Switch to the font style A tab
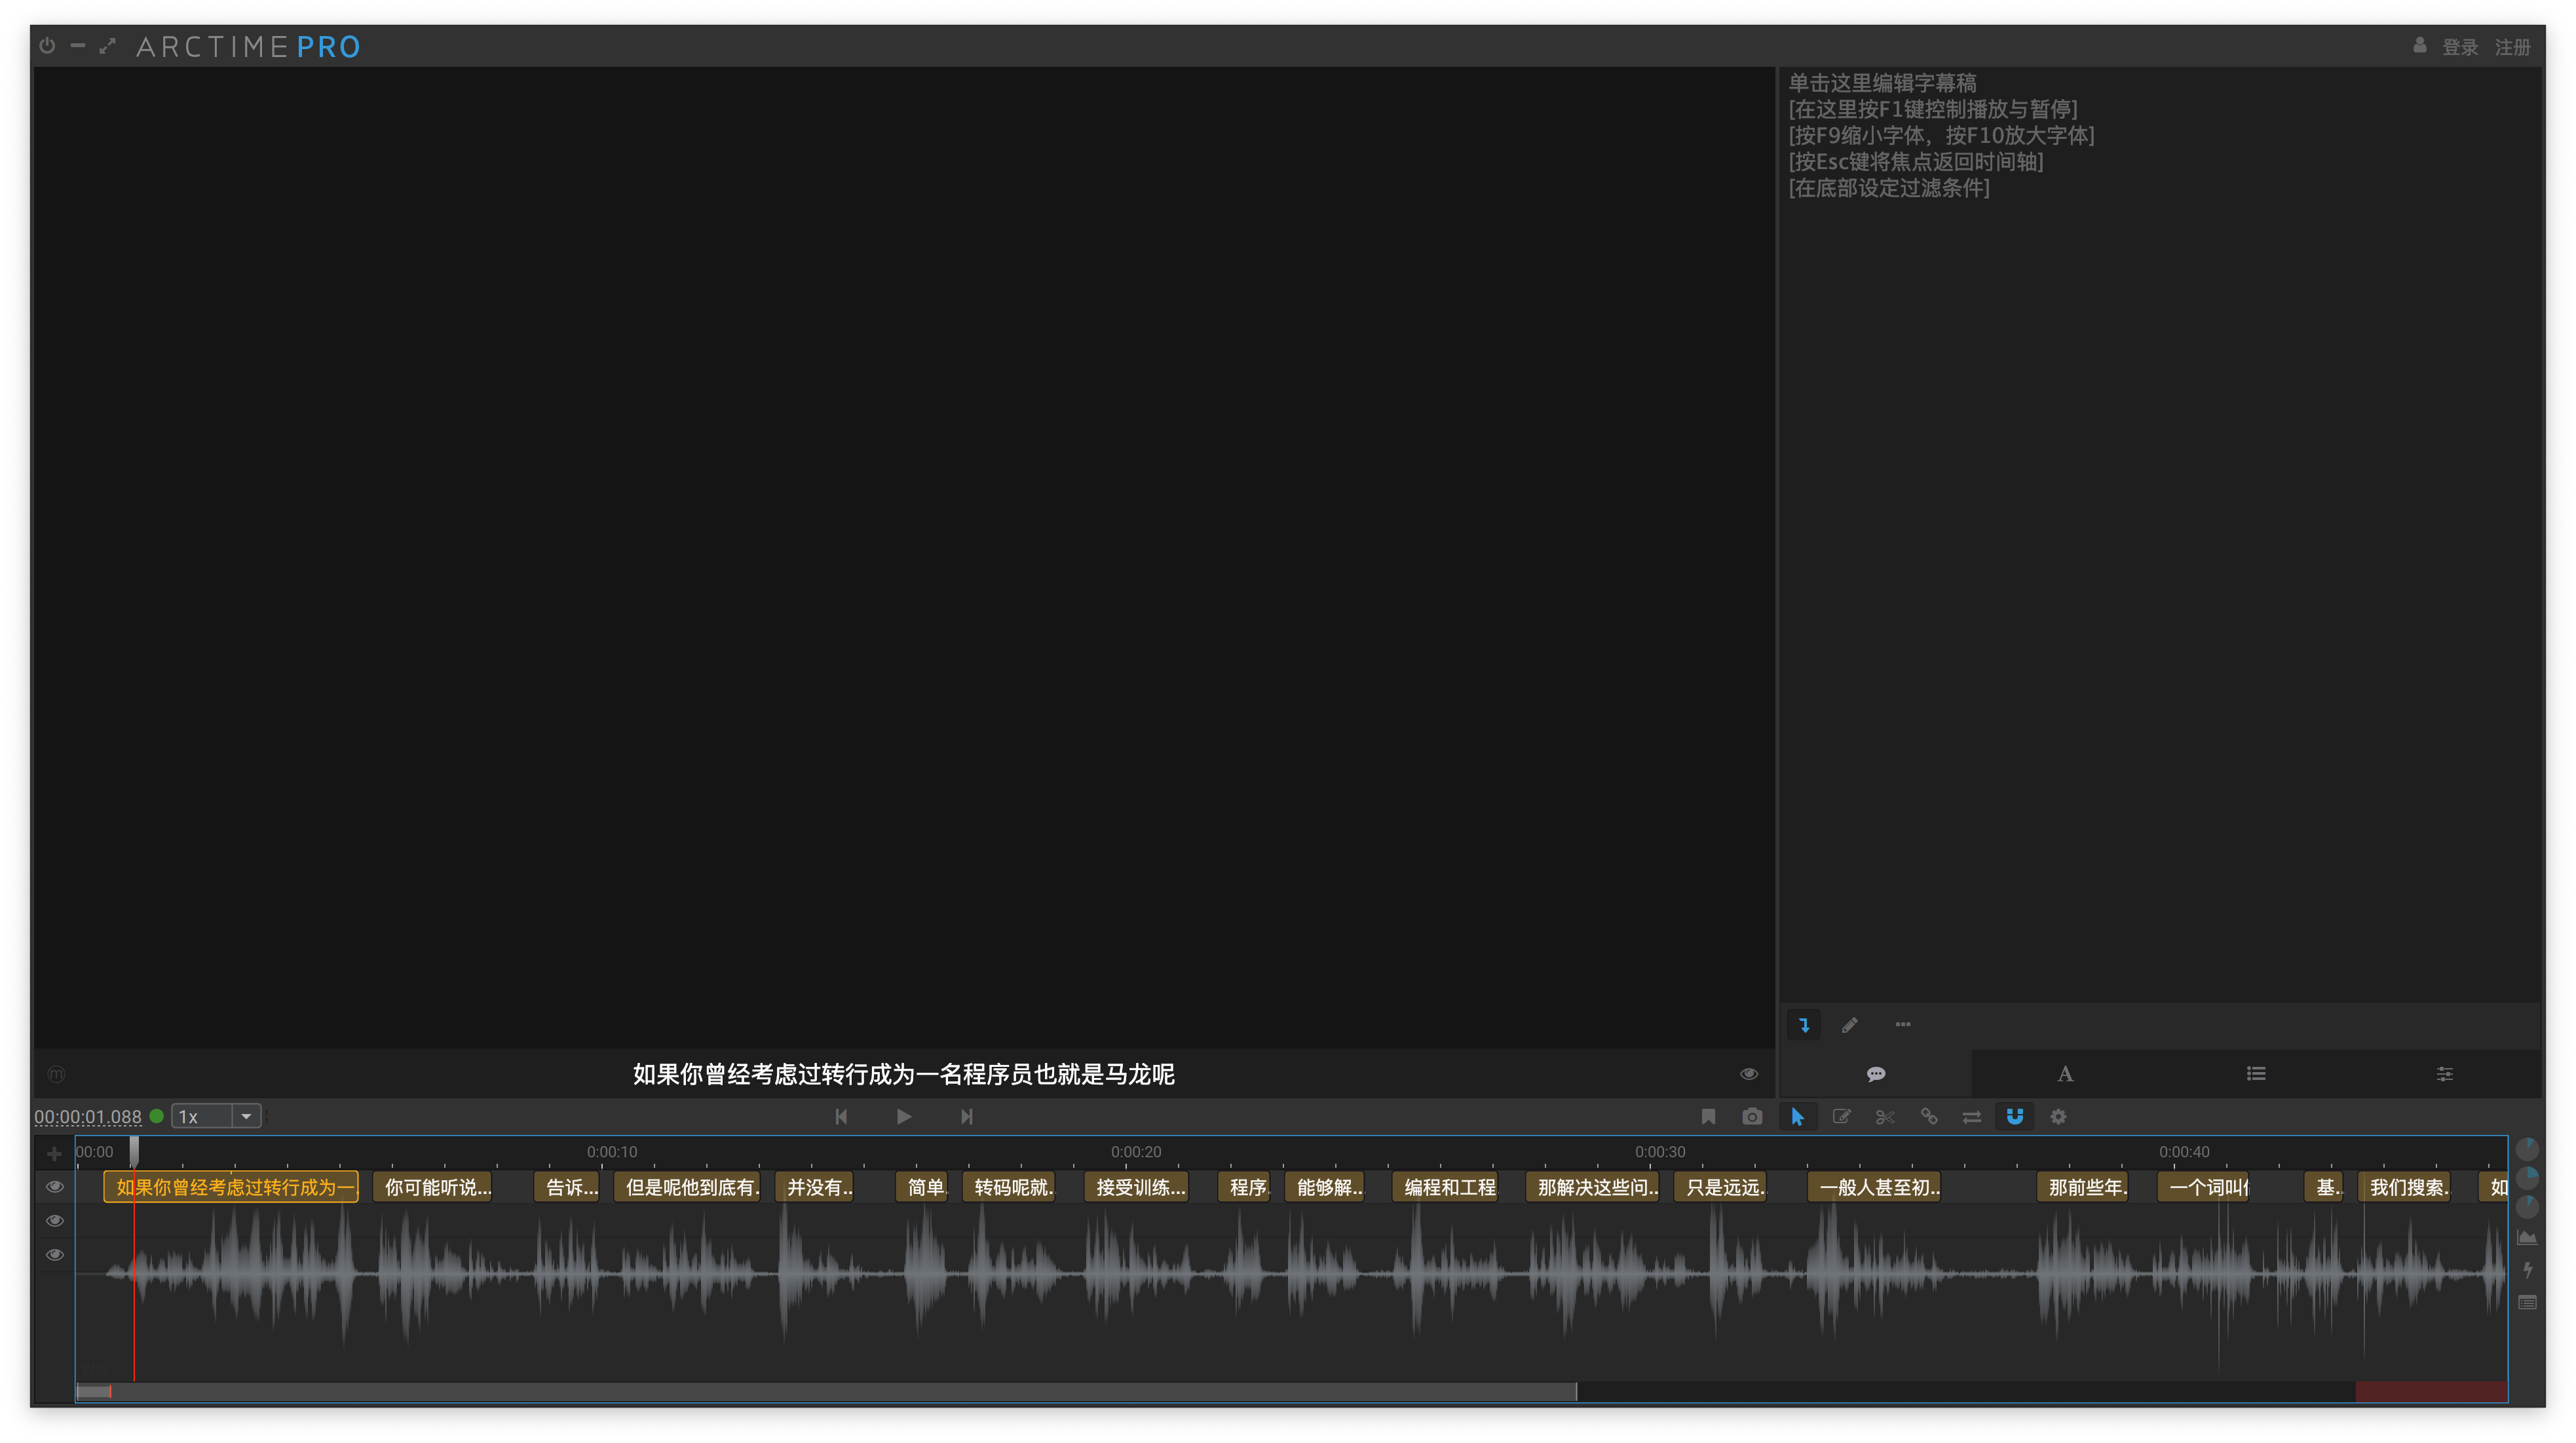Screen dimensions: 2576x1443 tap(2065, 1074)
